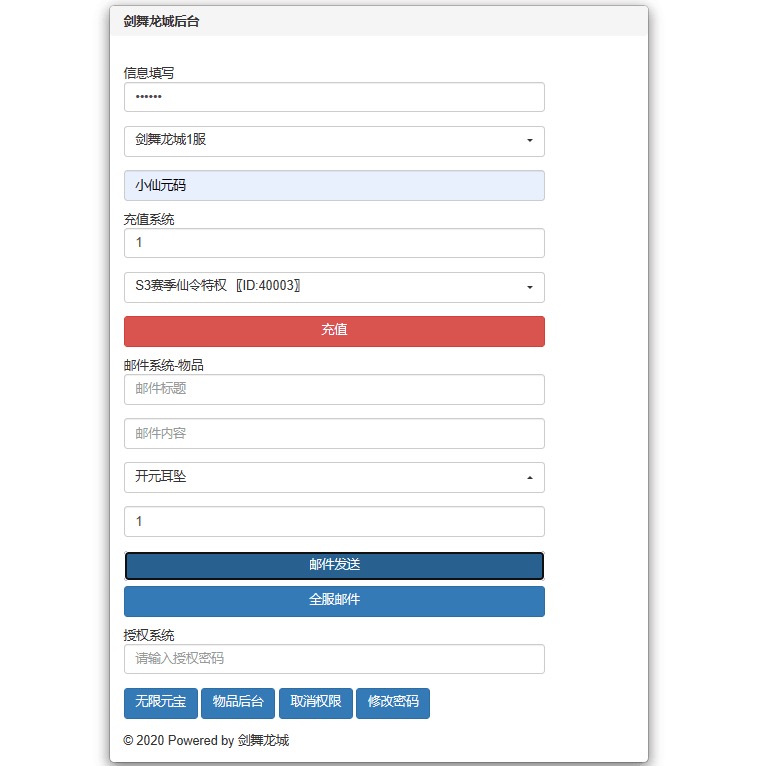This screenshot has height=766, width=764.
Task: Click the 邮件系统-物品 label
Action: pyautogui.click(x=163, y=365)
